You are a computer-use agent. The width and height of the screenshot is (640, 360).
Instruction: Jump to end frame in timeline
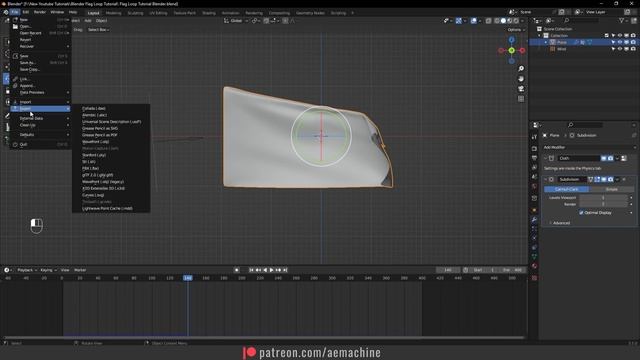285,270
